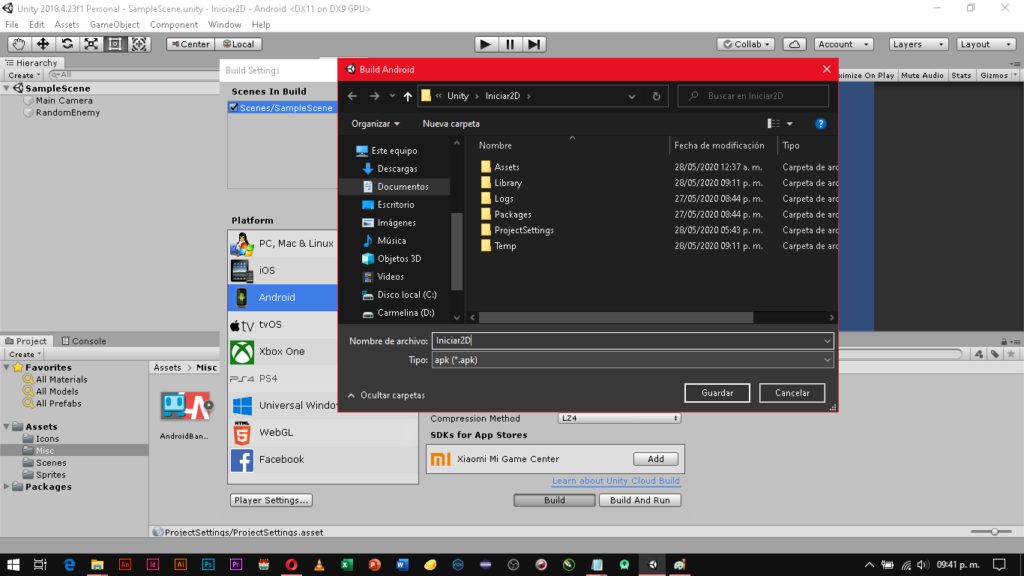
Task: Toggle Pivot Center mode button
Action: coord(190,44)
